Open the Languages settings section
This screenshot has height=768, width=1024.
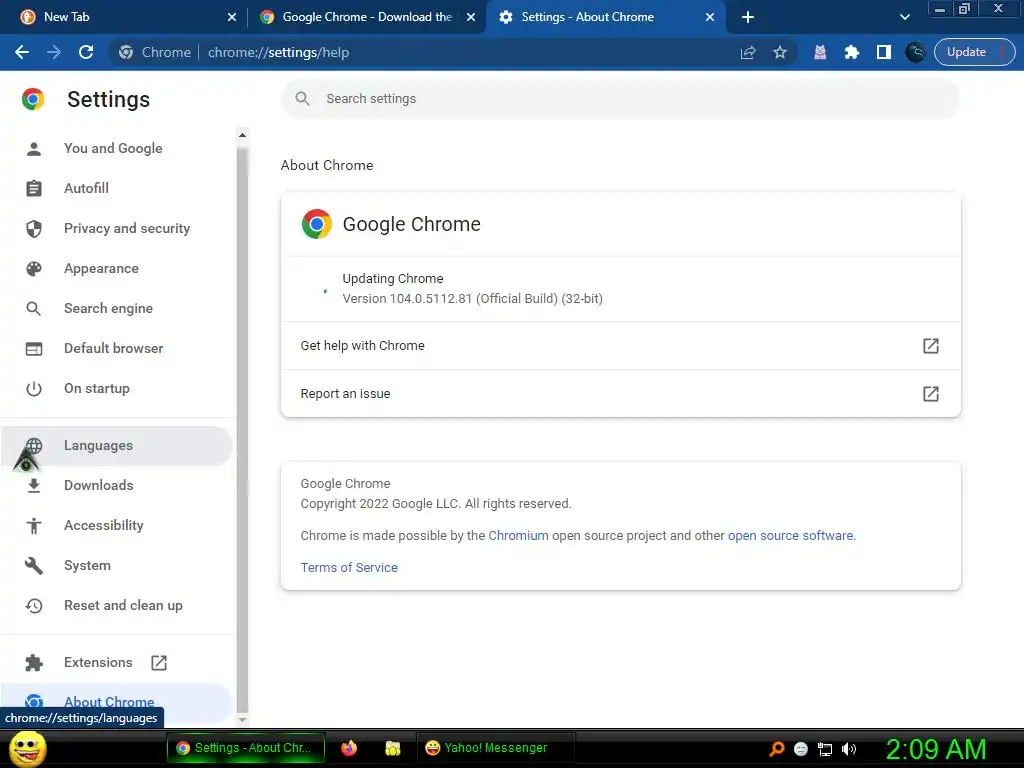(x=116, y=445)
